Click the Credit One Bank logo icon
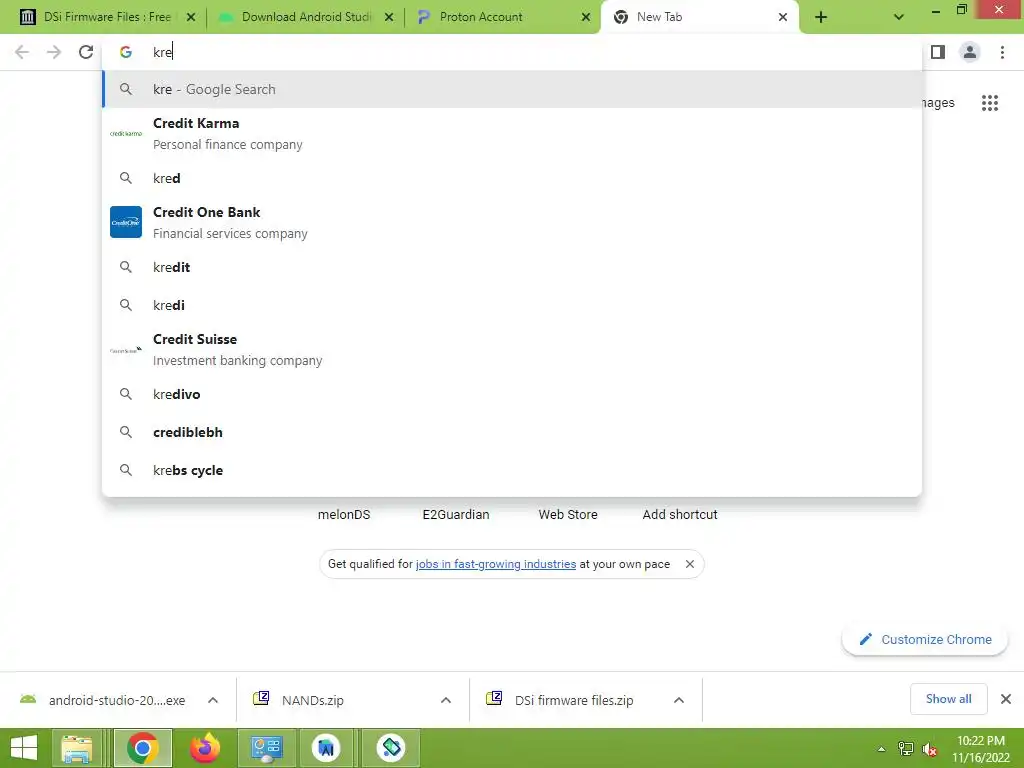 (x=125, y=222)
